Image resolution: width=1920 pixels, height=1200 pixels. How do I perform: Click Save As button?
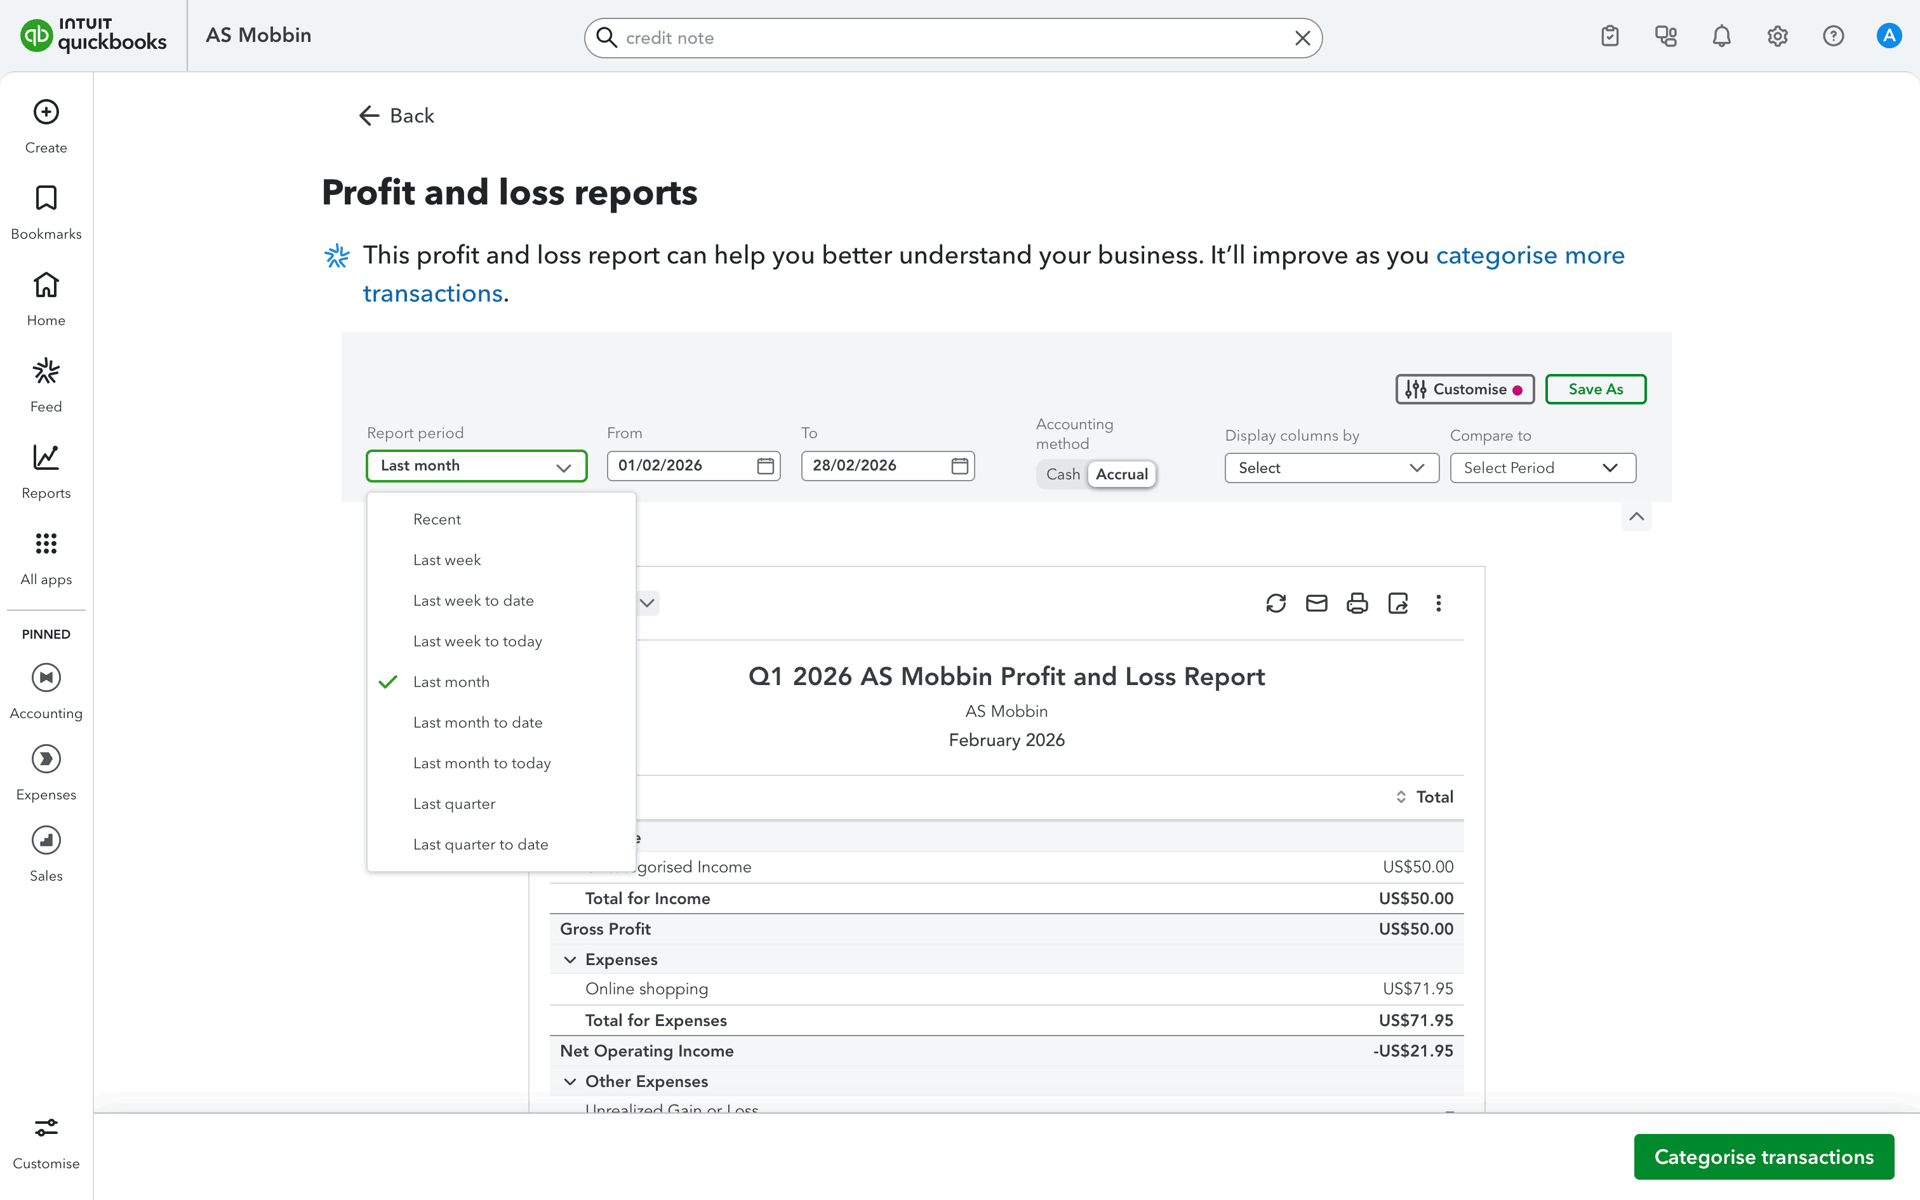coord(1595,389)
